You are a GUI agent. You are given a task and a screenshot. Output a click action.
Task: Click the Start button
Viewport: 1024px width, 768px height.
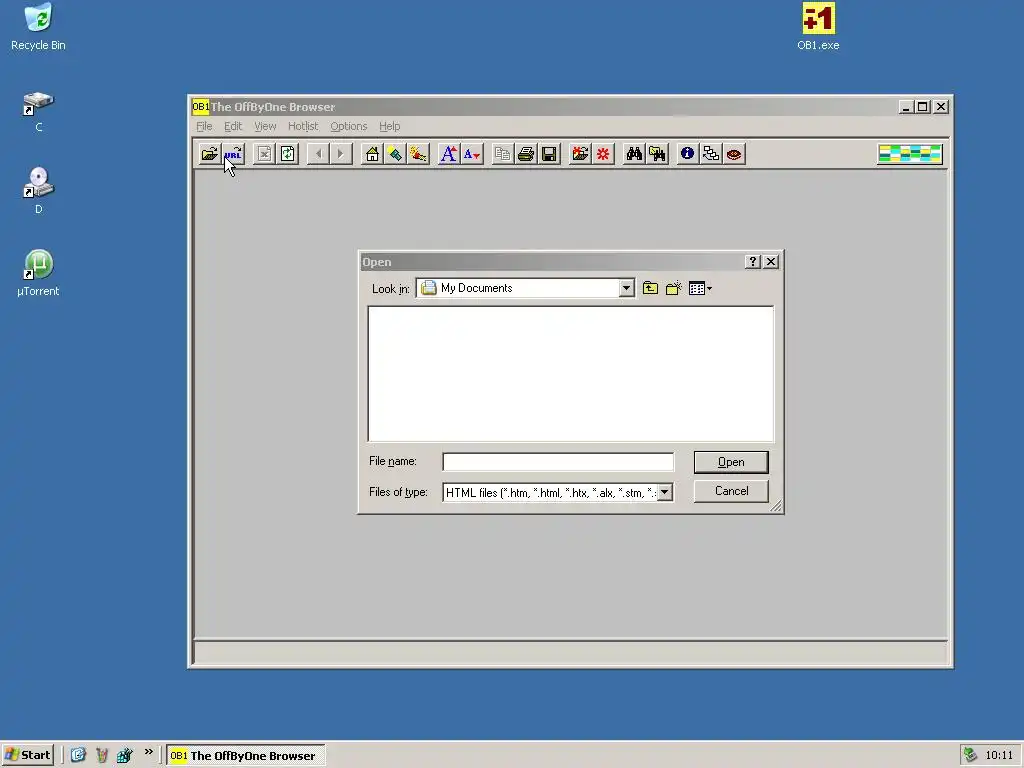(27, 755)
